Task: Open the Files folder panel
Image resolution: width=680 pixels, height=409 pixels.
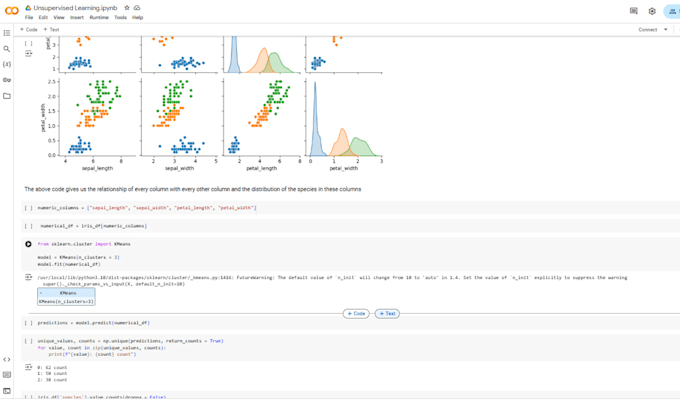Action: click(x=7, y=96)
